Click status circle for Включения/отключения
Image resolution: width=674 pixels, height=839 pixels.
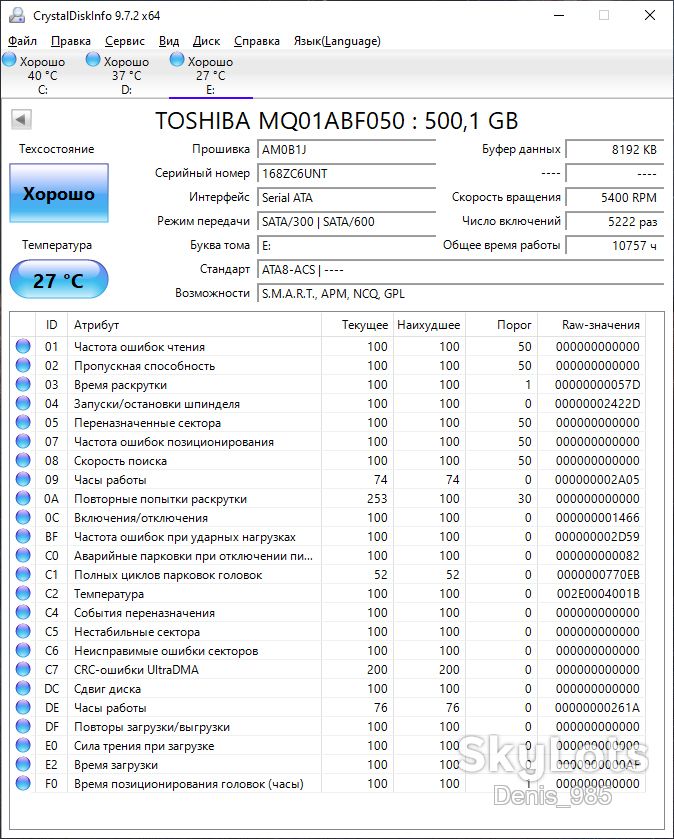click(x=23, y=517)
